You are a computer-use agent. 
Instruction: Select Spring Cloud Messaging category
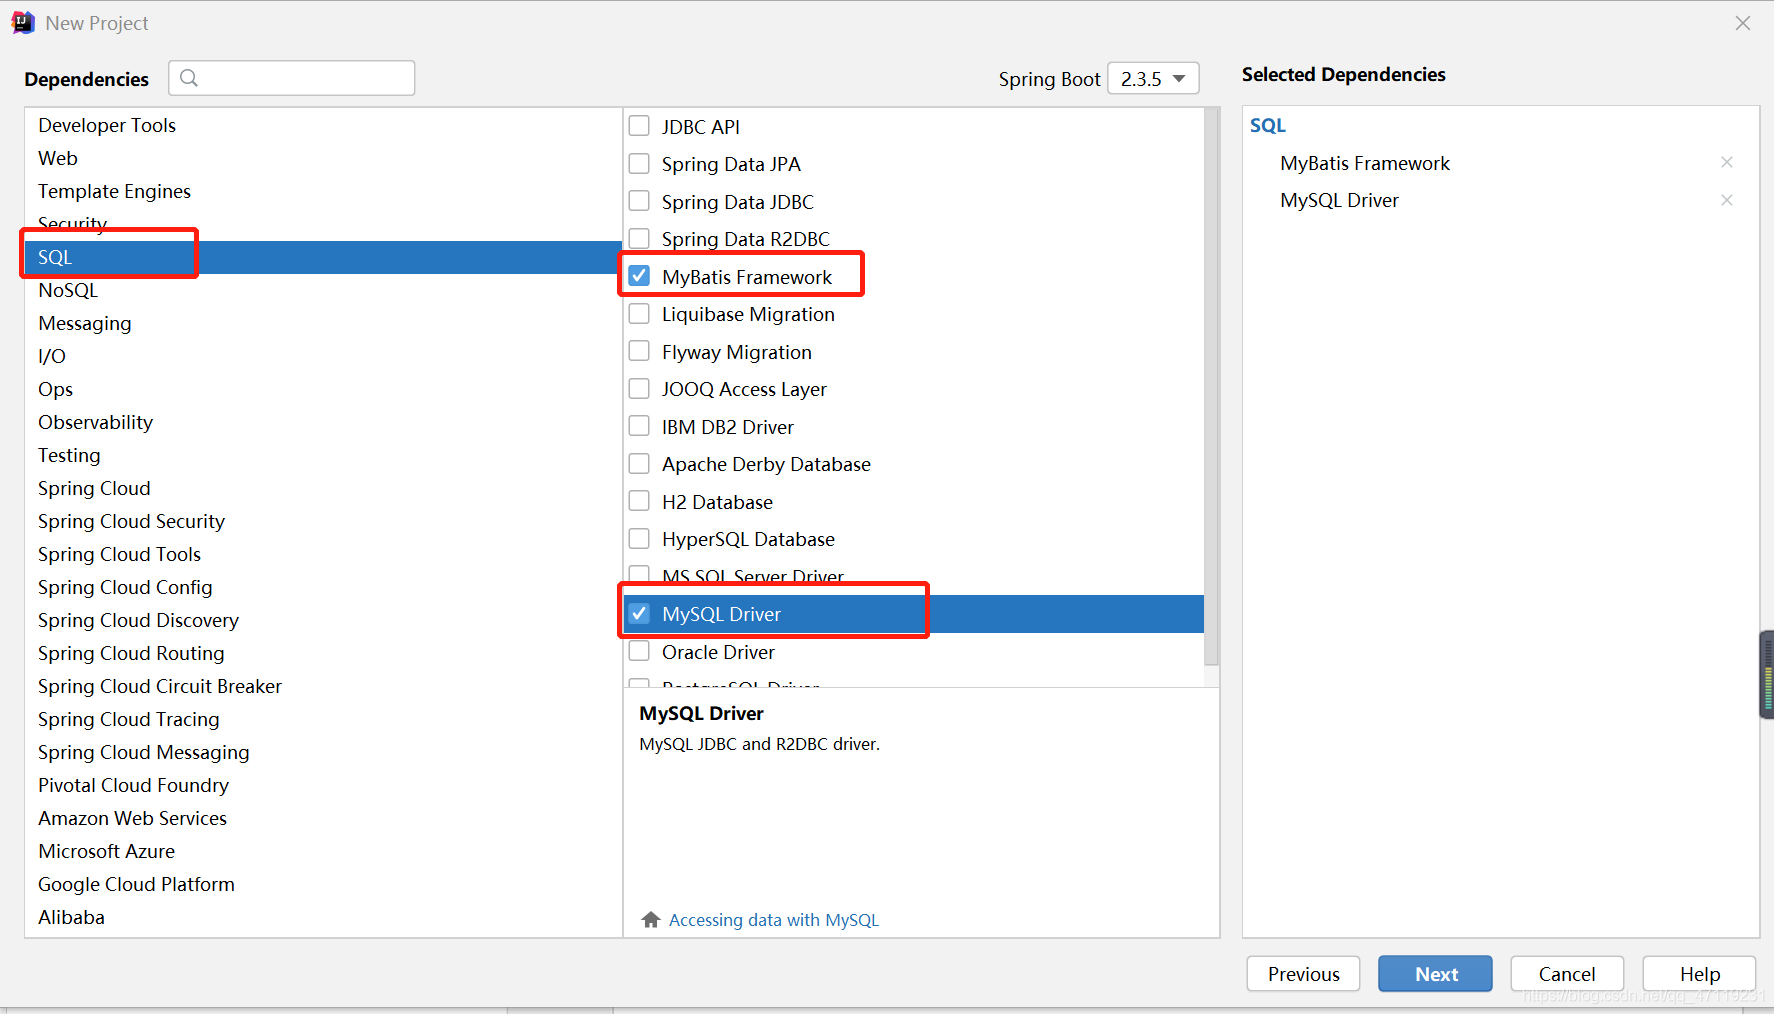(323, 752)
